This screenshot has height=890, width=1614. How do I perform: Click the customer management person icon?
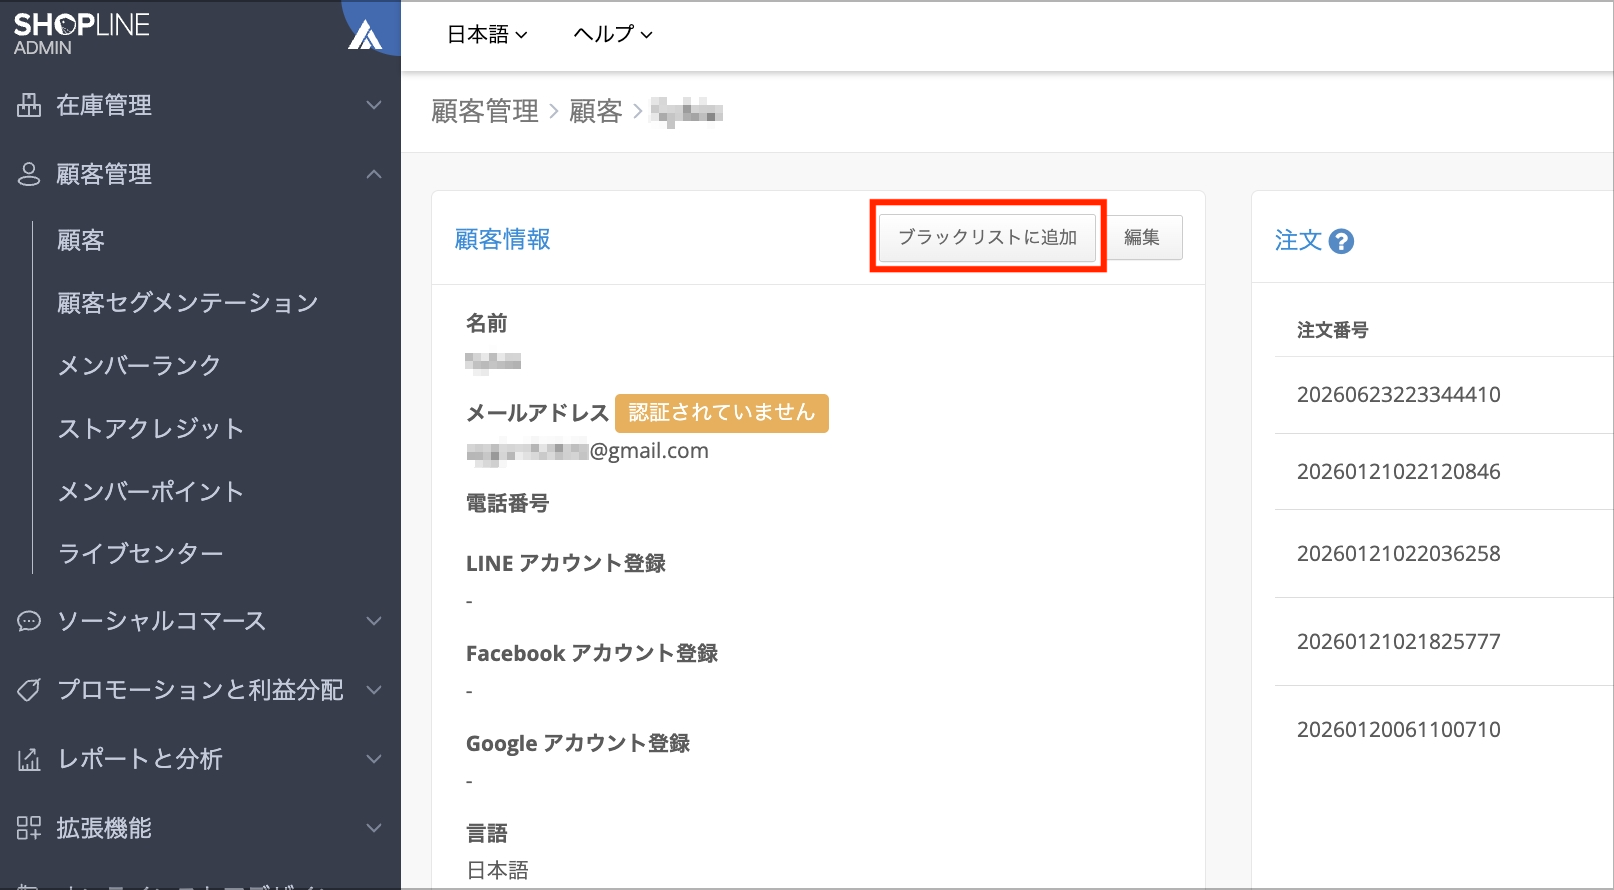tap(29, 174)
